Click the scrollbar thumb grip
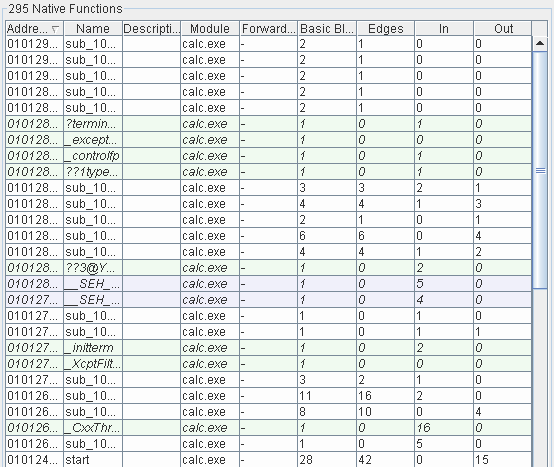Screen dimensions: 554x467 point(540,171)
